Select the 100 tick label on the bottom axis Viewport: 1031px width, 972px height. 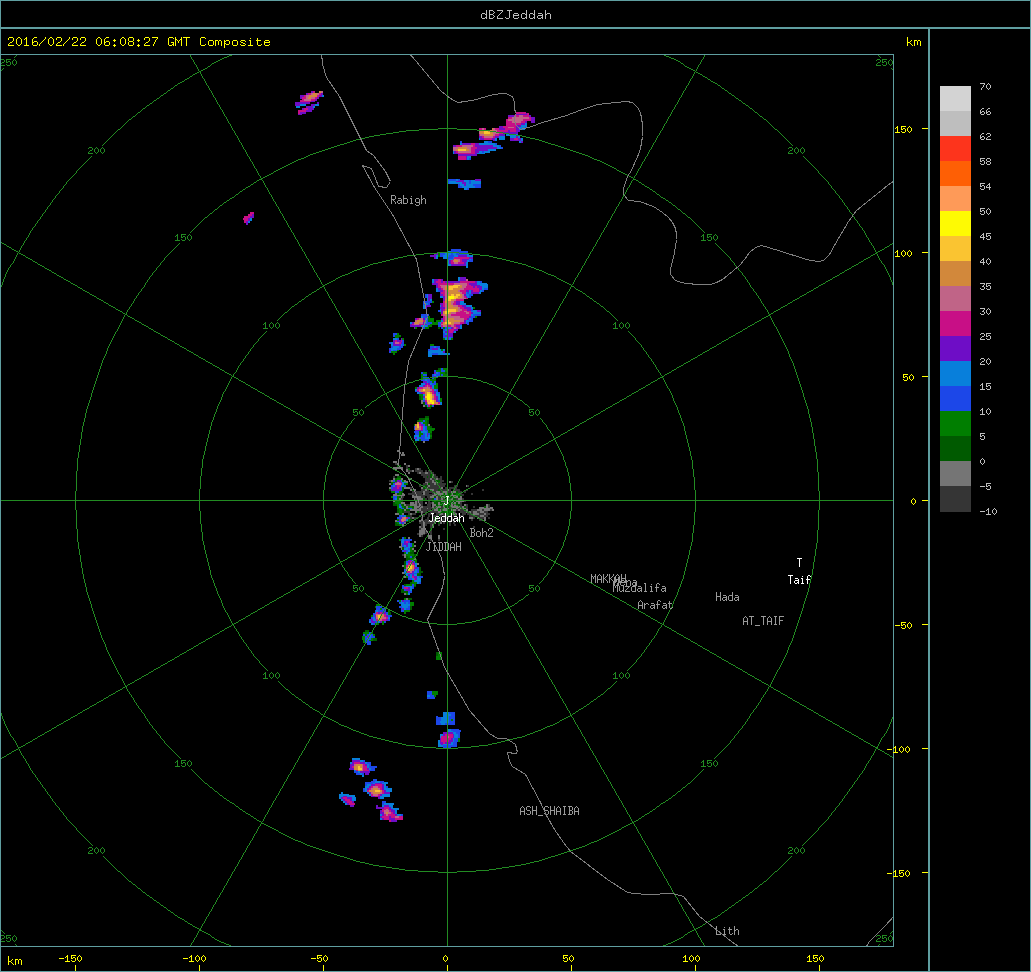pyautogui.click(x=691, y=958)
